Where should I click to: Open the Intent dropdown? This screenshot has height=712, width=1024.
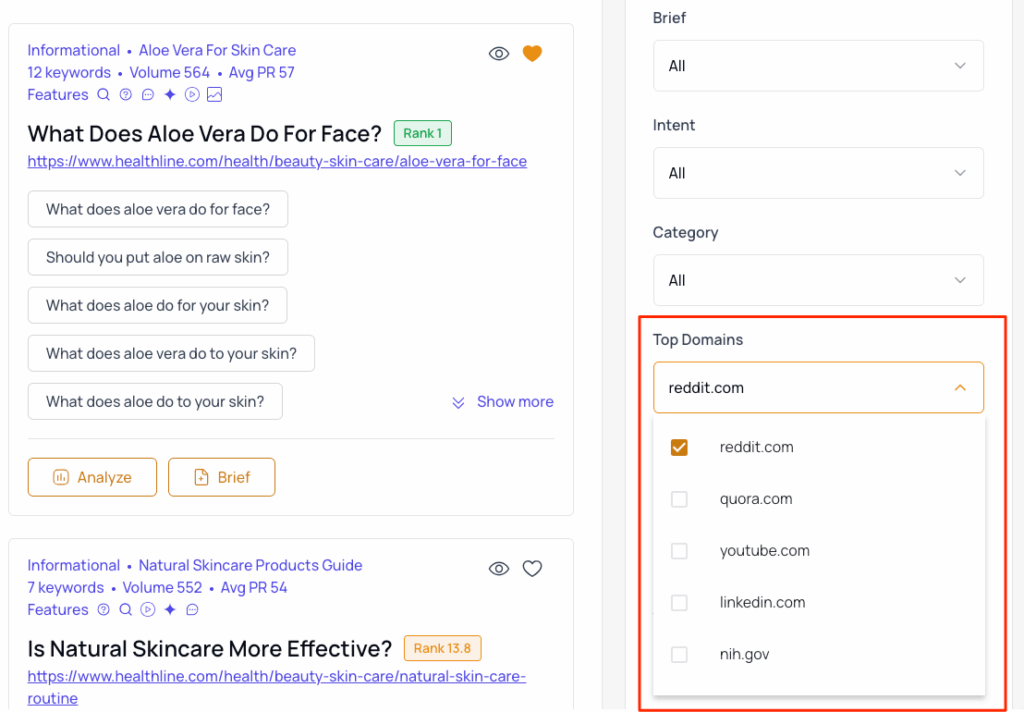(x=818, y=173)
